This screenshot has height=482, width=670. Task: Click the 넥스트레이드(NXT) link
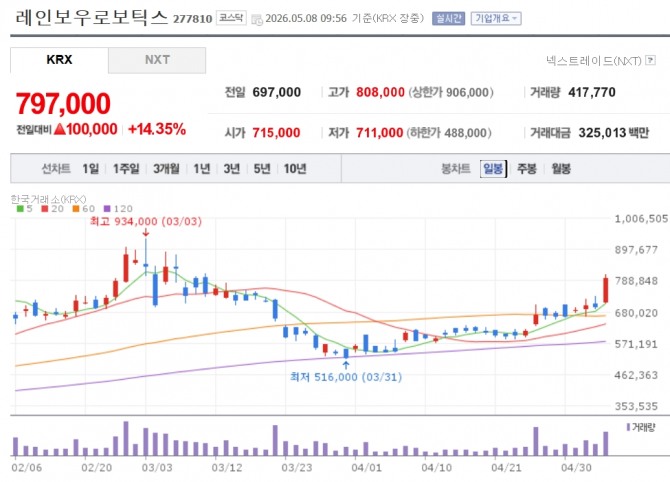click(594, 61)
